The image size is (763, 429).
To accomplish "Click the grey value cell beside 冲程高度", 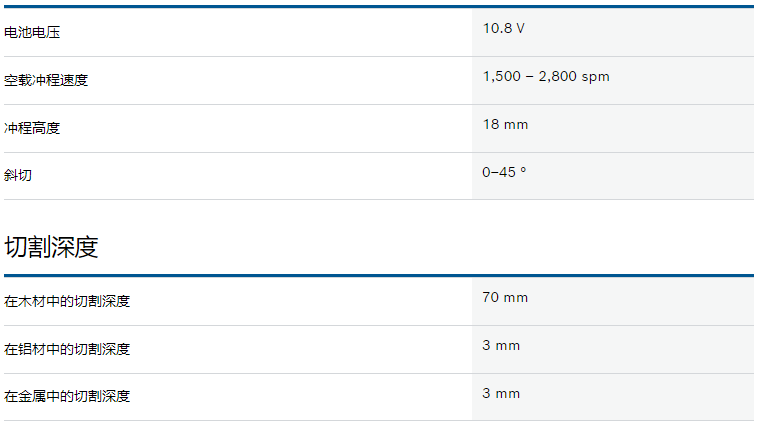I will coord(613,128).
